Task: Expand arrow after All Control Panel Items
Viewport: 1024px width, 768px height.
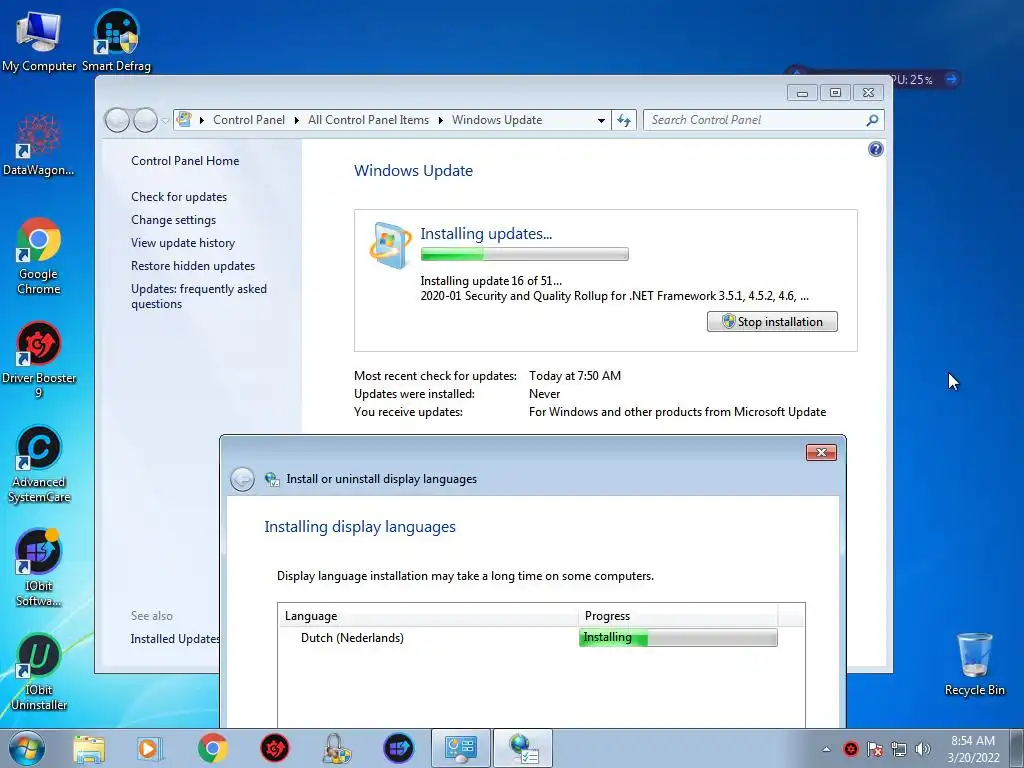Action: coord(440,120)
